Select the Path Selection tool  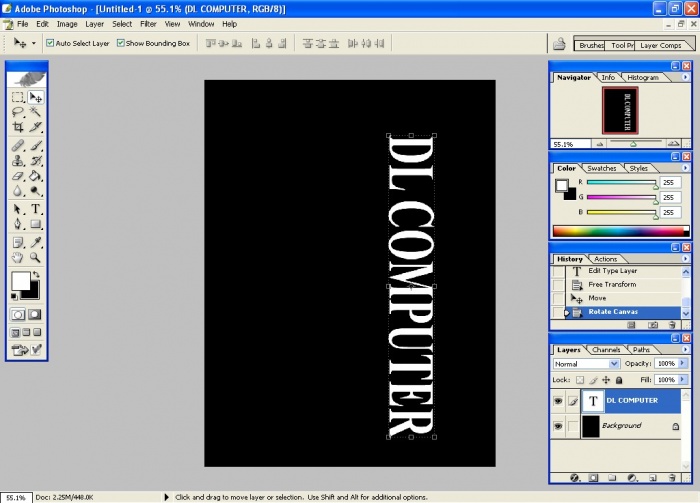pos(18,209)
